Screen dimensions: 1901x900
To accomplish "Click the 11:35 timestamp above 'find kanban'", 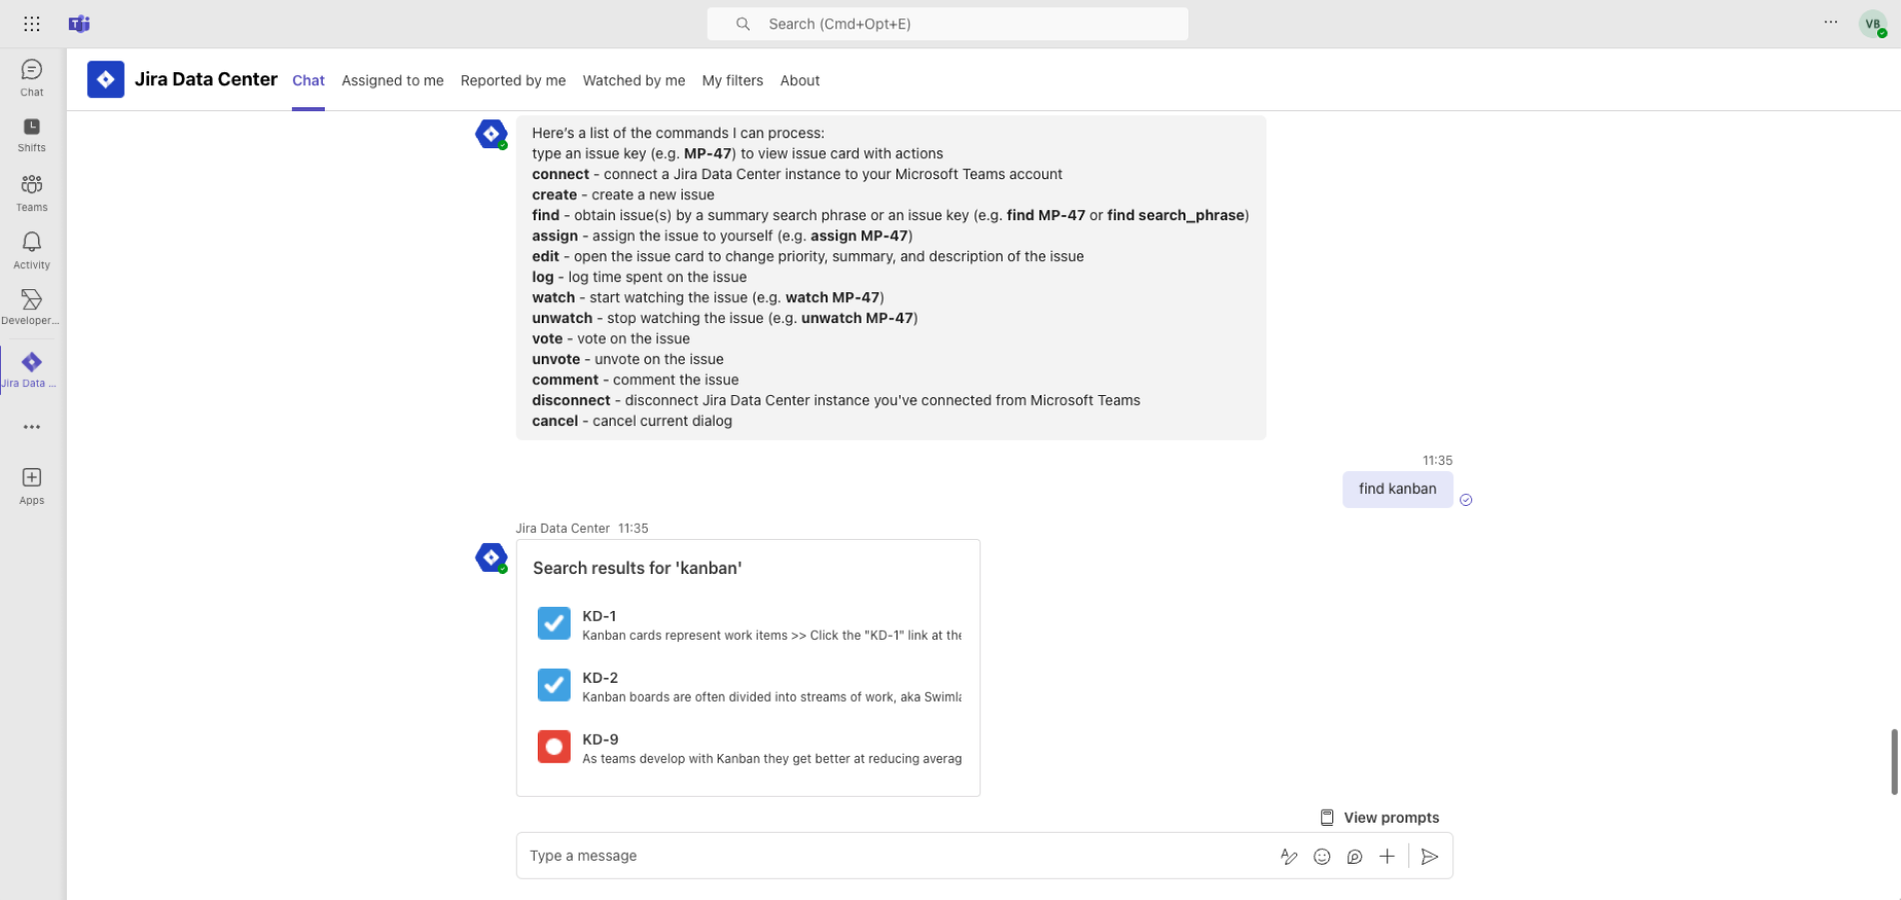I will point(1437,460).
